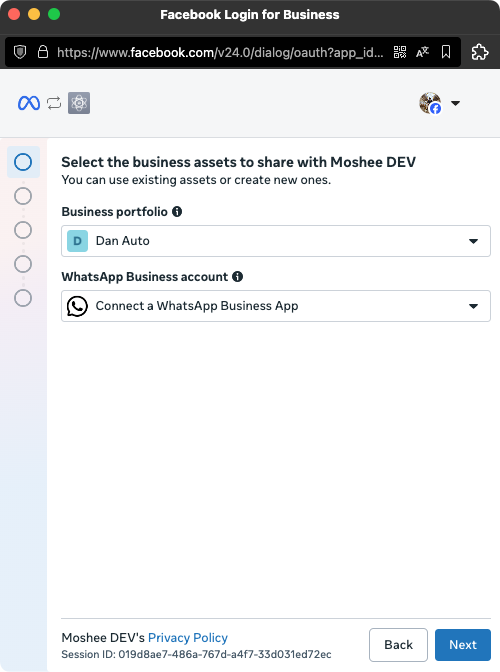Click the exchange arrows icon beside Meta logo
This screenshot has width=500, height=672.
54,103
